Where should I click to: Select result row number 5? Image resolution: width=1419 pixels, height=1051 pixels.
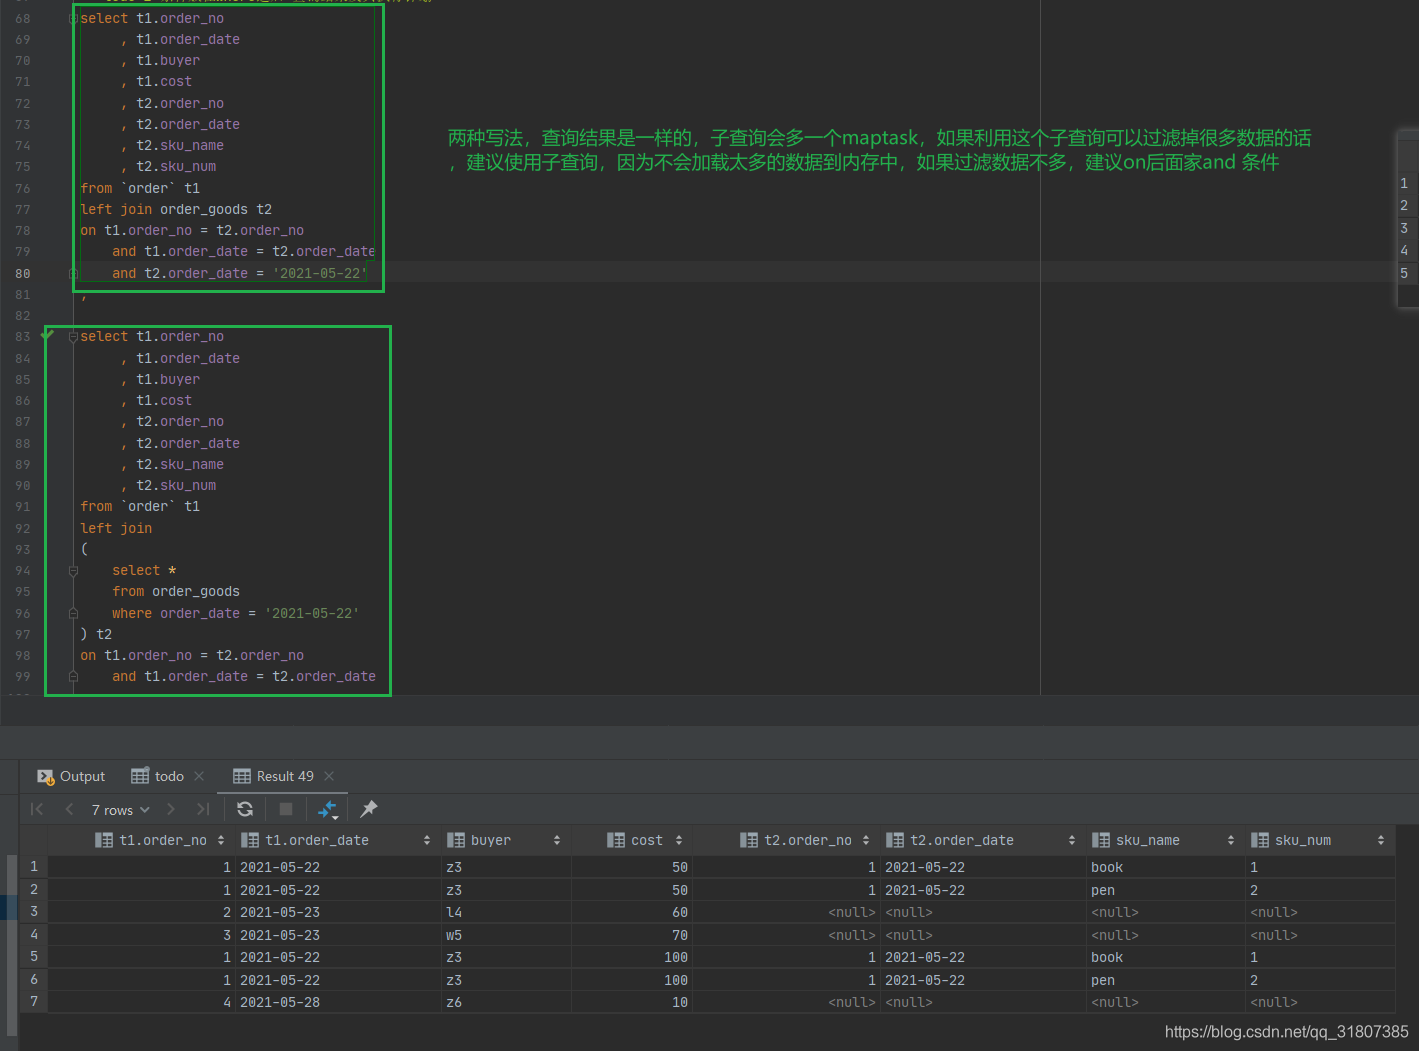click(34, 957)
